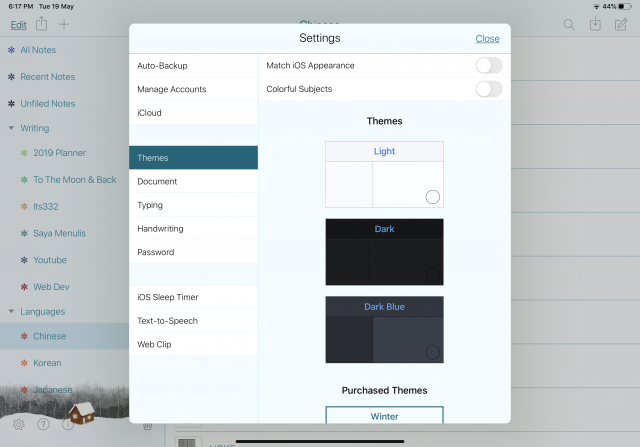Open Document settings
Screen dimensions: 640x447
tap(193, 181)
